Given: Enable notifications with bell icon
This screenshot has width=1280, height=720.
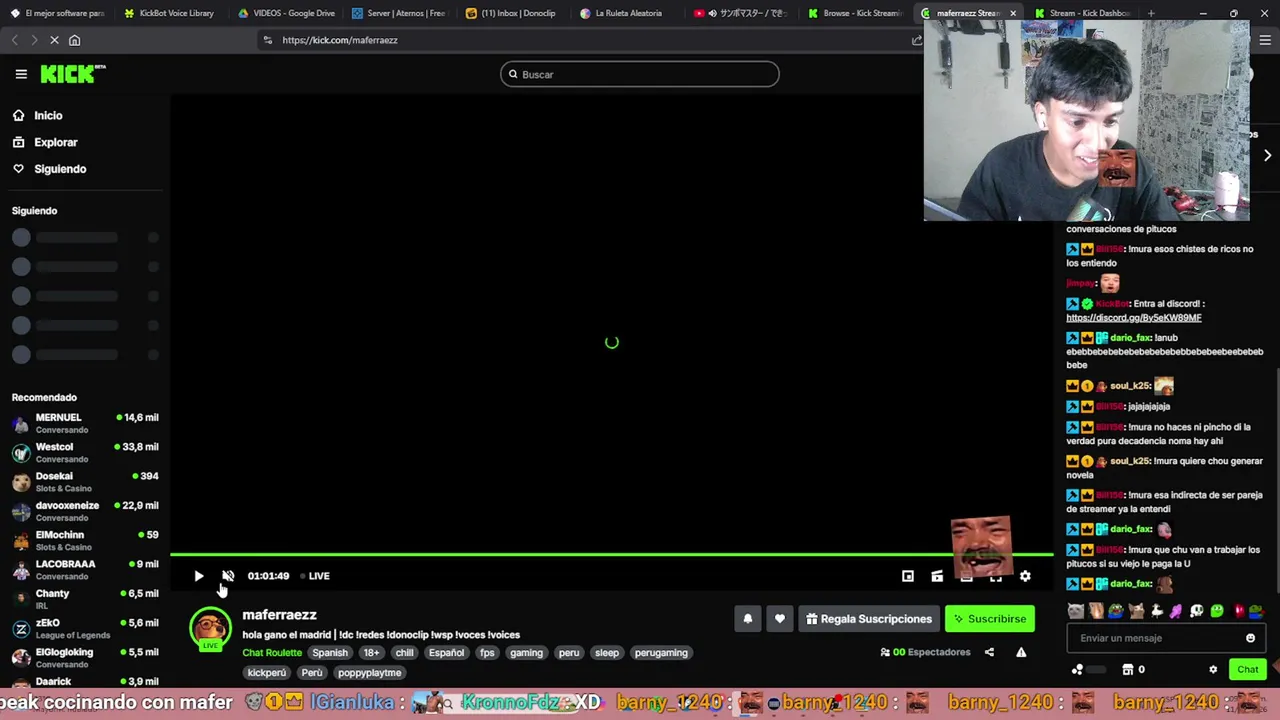Looking at the screenshot, I should click(747, 619).
